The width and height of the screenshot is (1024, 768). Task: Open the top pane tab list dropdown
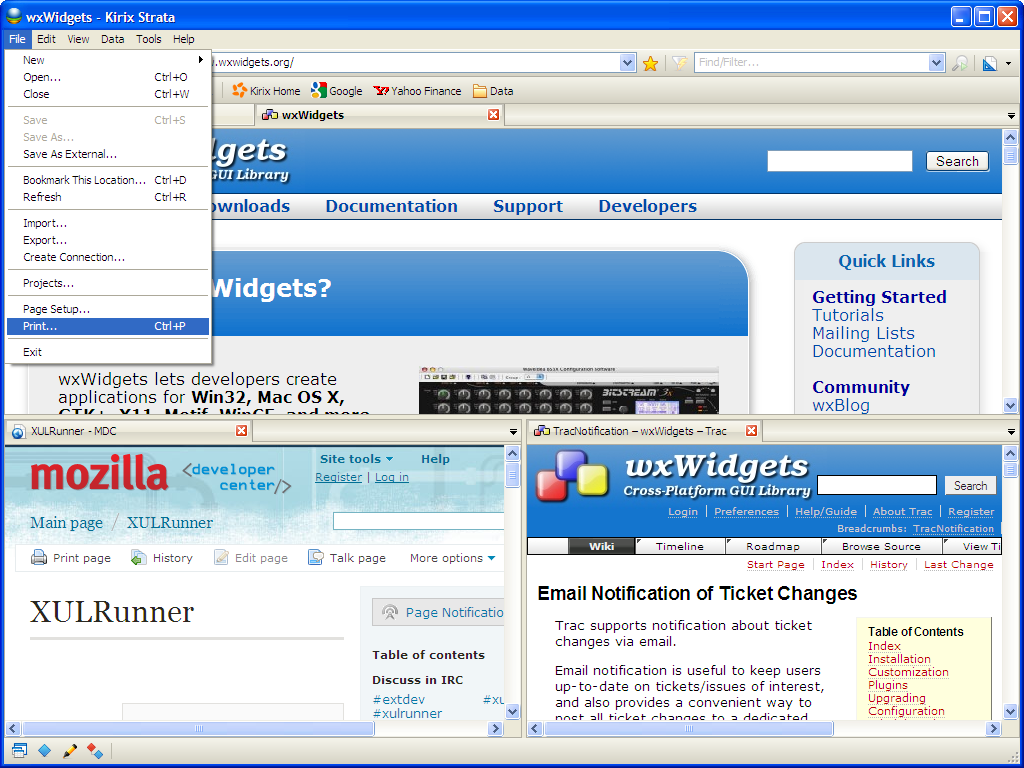tap(1011, 116)
